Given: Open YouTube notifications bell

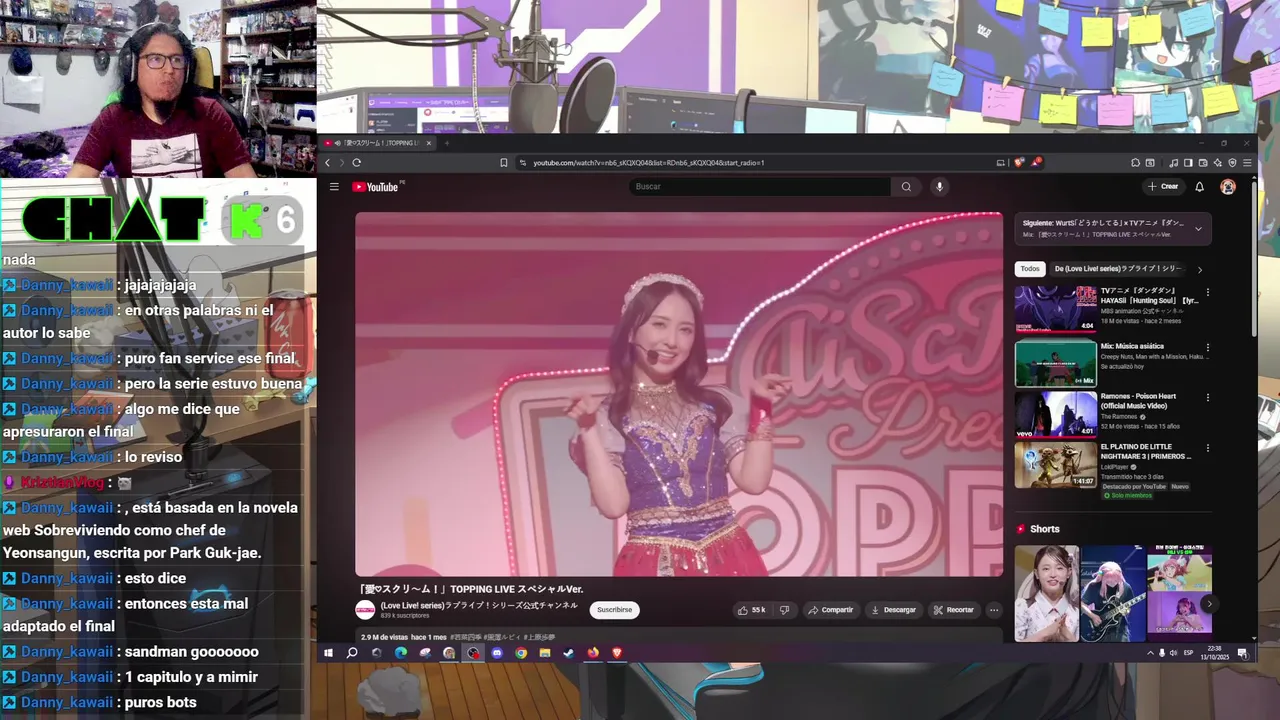Looking at the screenshot, I should pyautogui.click(x=1200, y=187).
